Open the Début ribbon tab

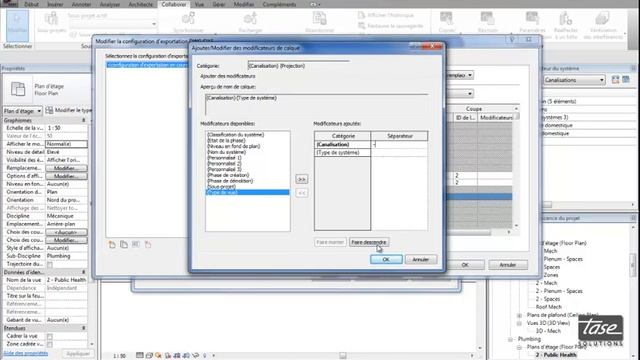tap(31, 4)
